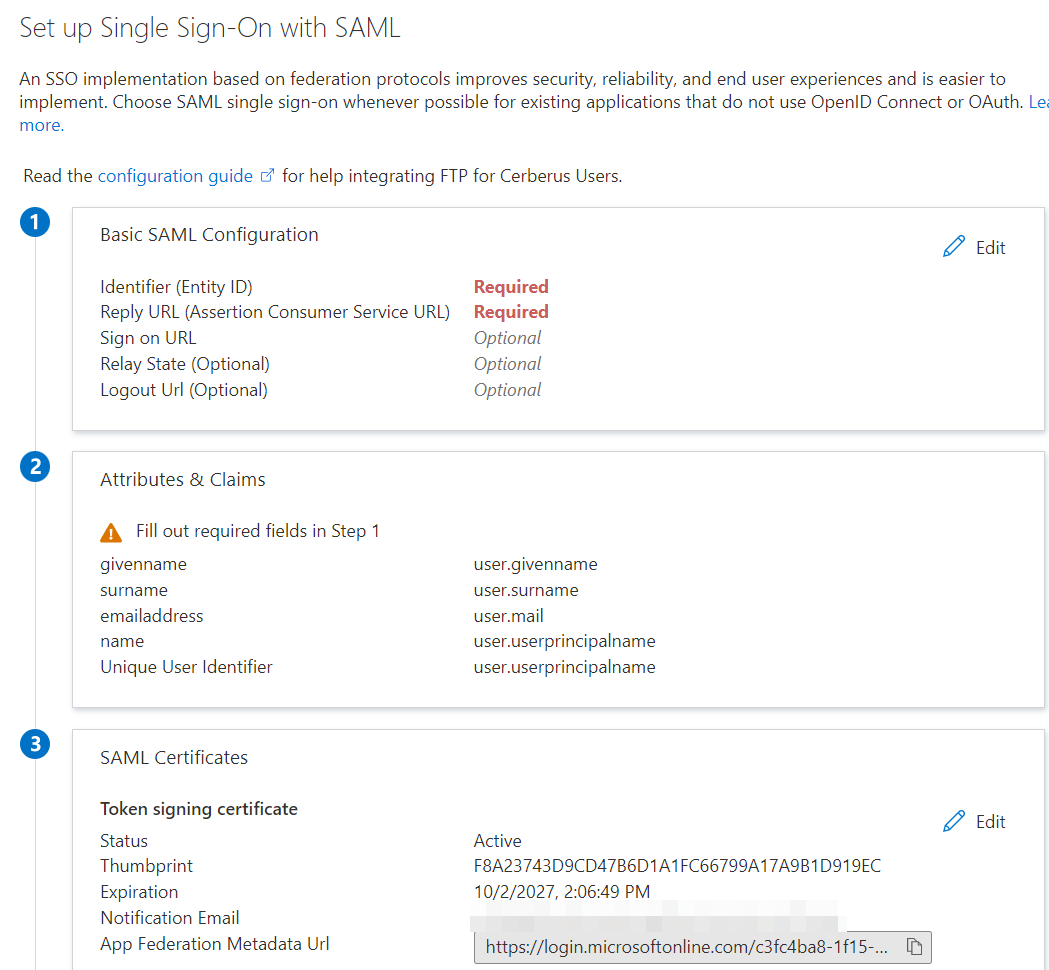Screen dimensions: 1049x970
Task: Click Required next to Identifier (Entity ID)
Action: [x=511, y=287]
